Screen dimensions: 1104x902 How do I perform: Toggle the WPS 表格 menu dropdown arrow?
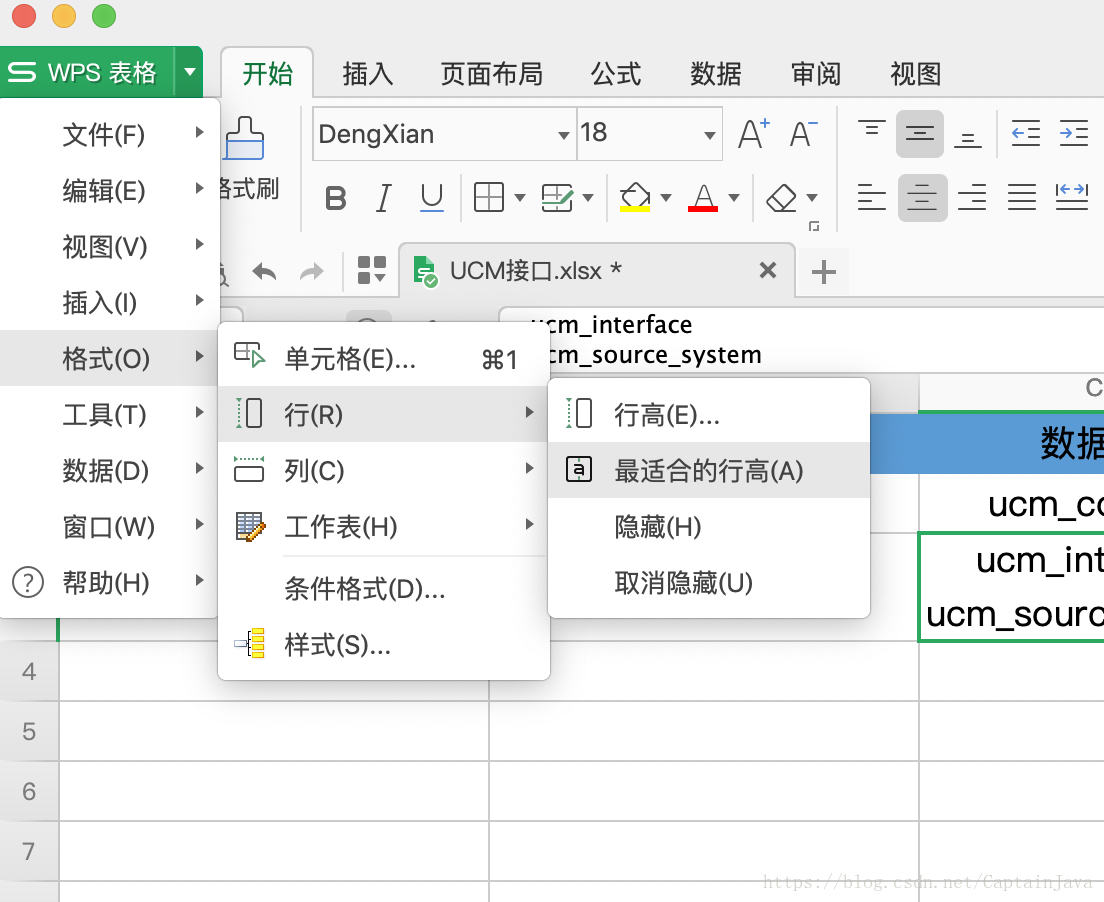click(189, 72)
